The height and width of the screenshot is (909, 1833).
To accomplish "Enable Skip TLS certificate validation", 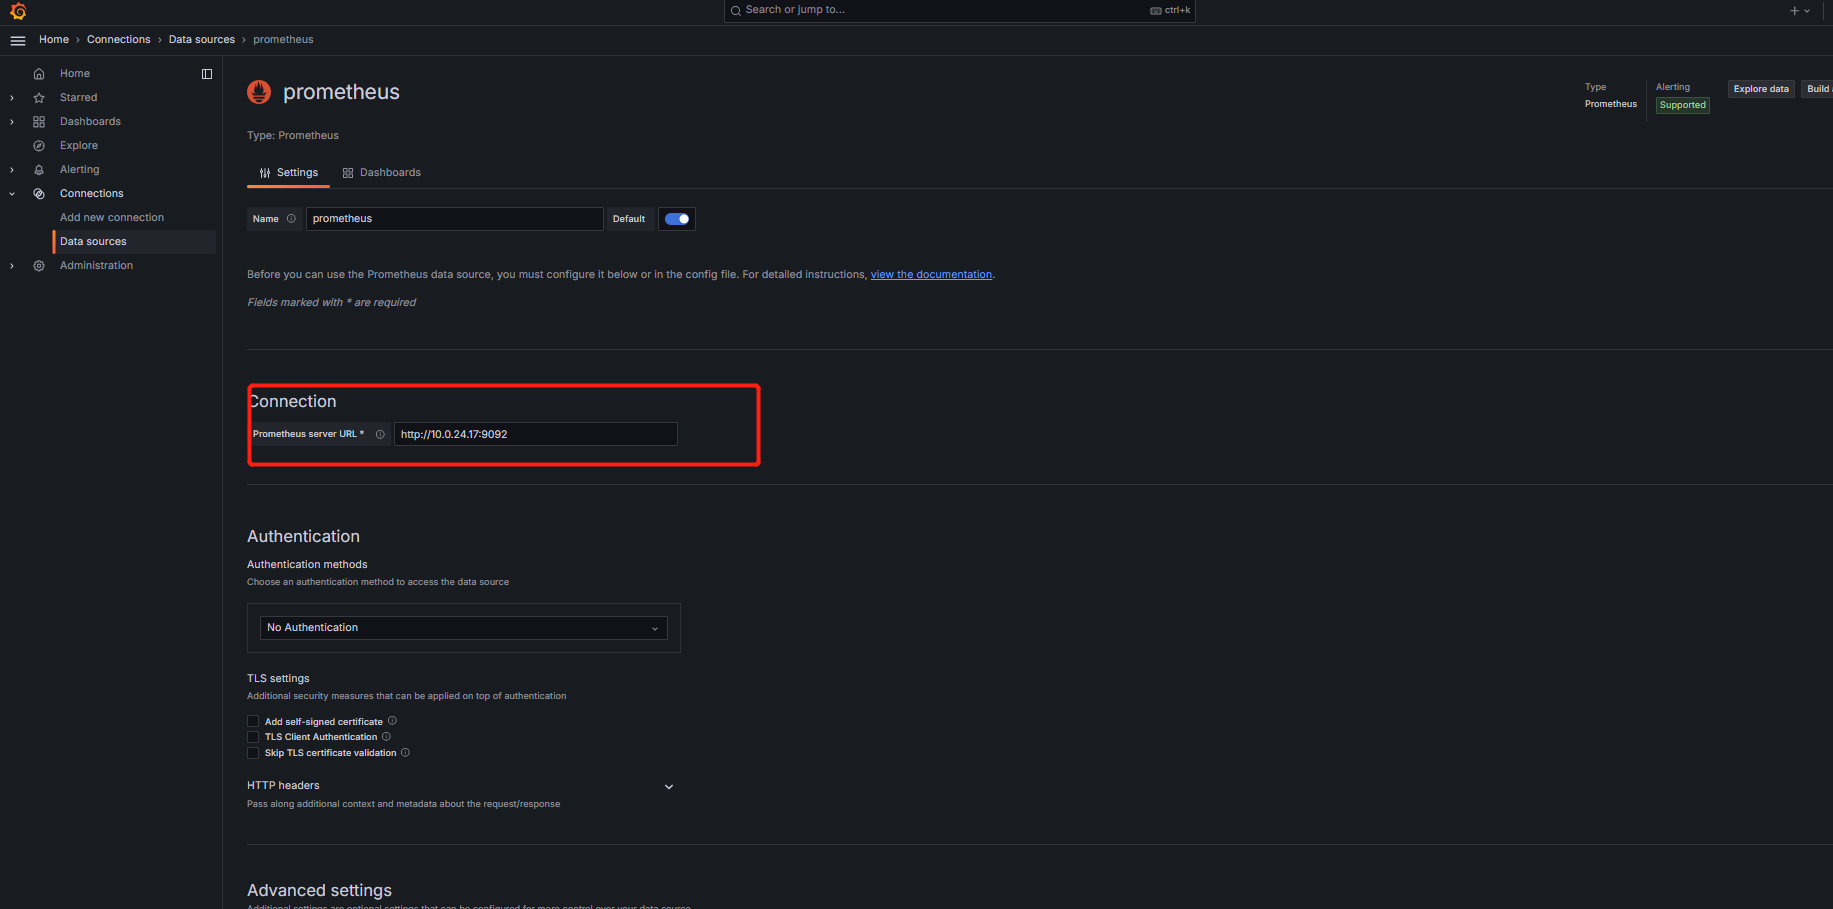I will pyautogui.click(x=253, y=753).
